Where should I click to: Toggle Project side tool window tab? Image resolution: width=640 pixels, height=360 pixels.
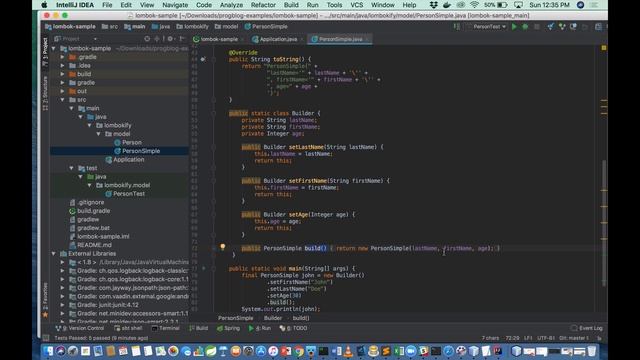(45, 52)
